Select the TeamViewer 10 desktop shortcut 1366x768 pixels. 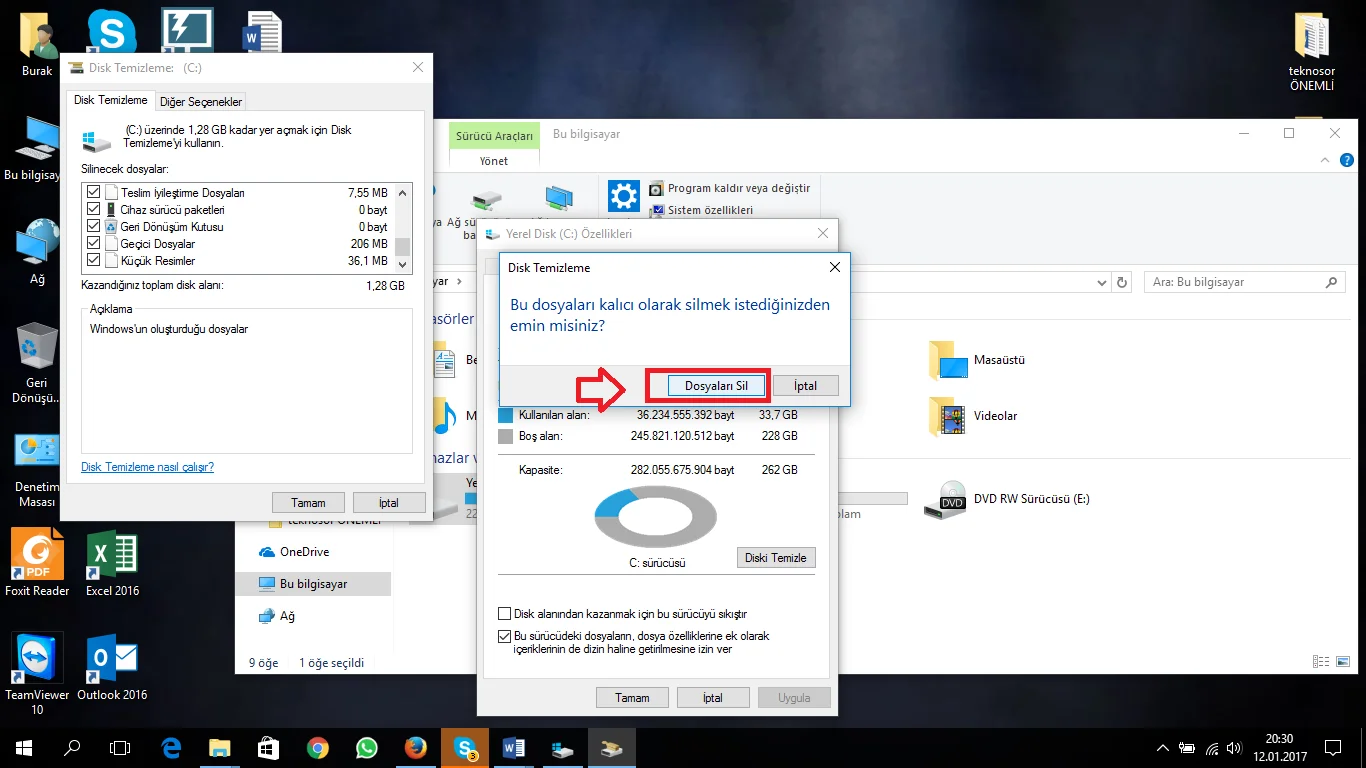(37, 660)
